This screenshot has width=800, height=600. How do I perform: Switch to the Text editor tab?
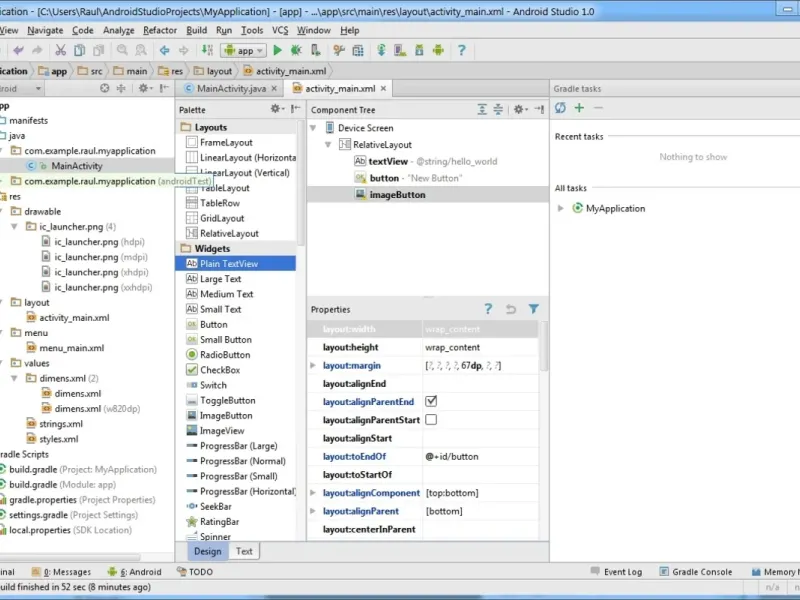coord(243,551)
